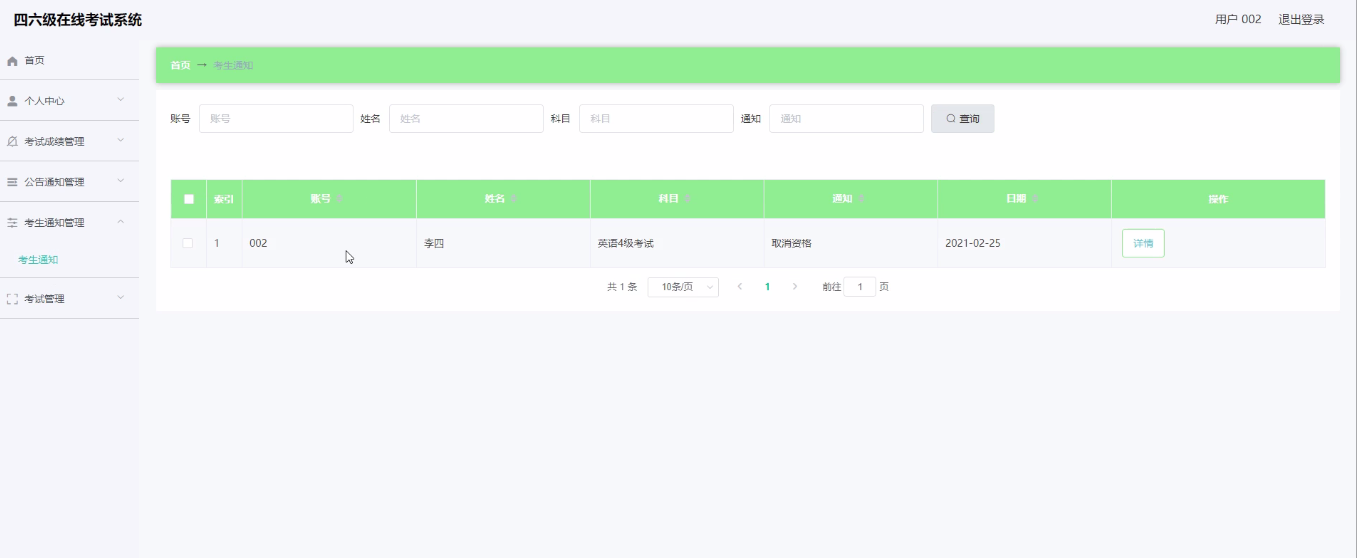Open the 10条/页 page size dropdown
Viewport: 1357px width, 558px height.
[x=683, y=287]
